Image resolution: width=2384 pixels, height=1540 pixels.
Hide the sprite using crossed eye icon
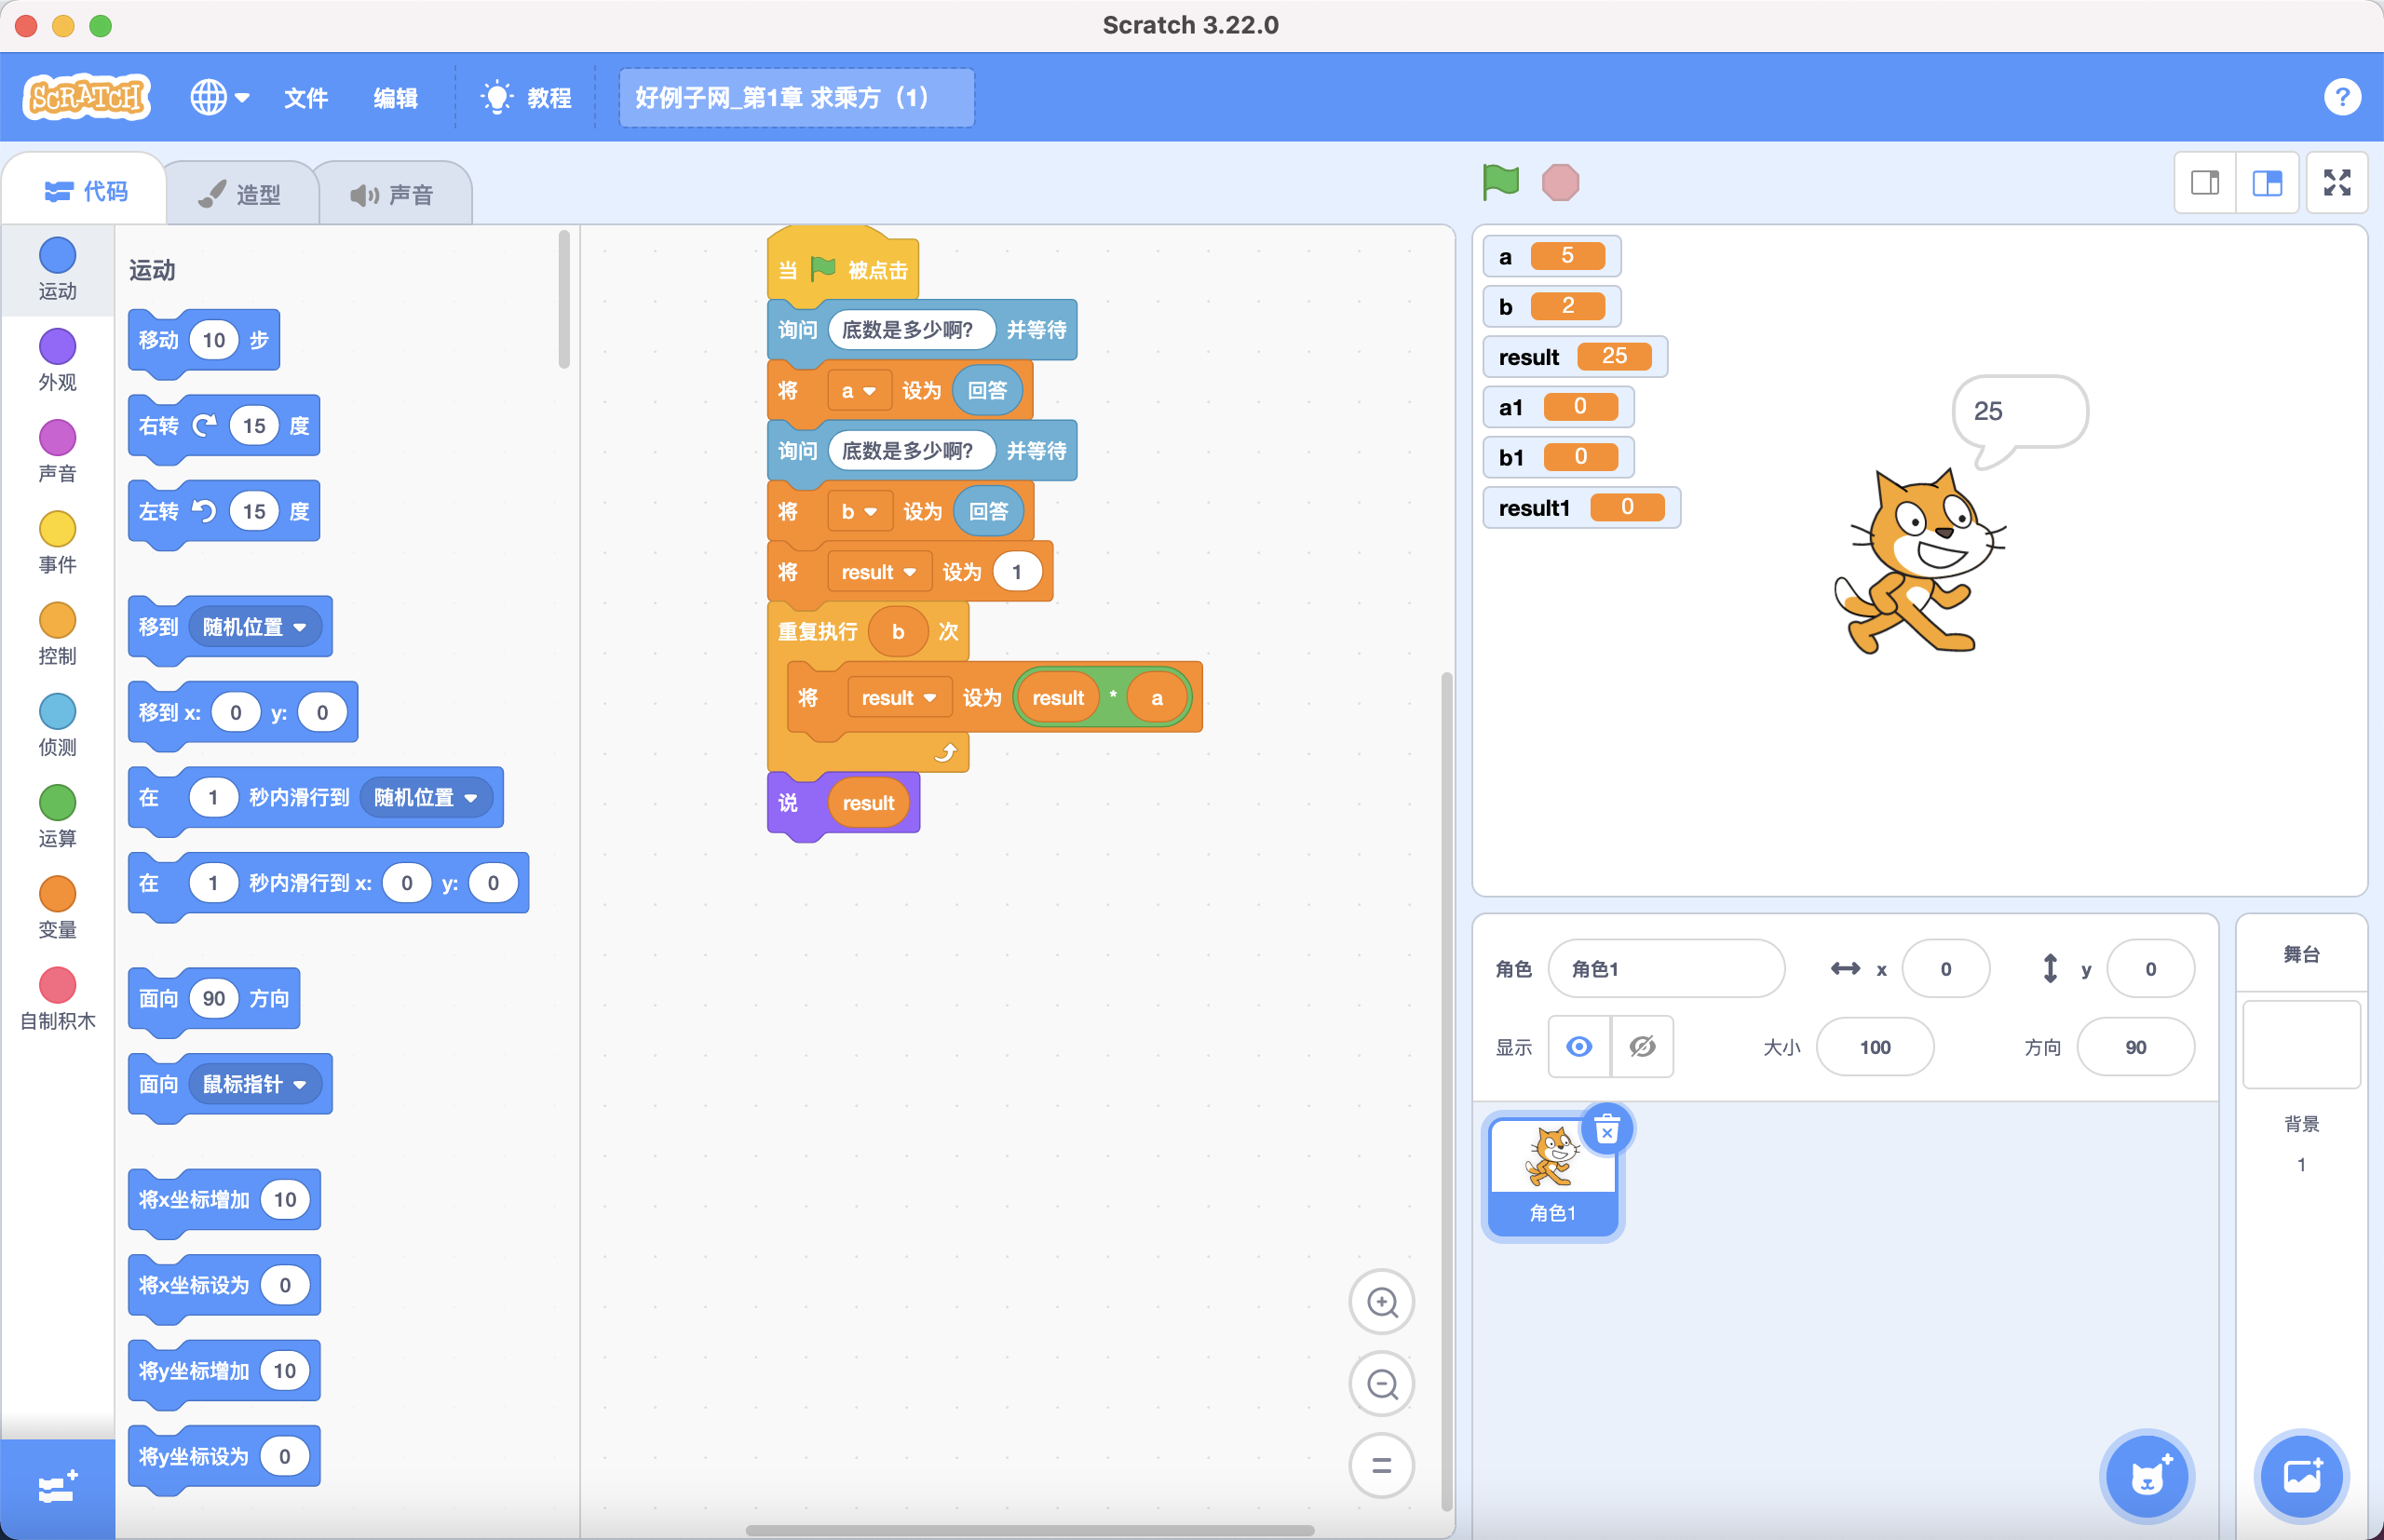pos(1642,1047)
